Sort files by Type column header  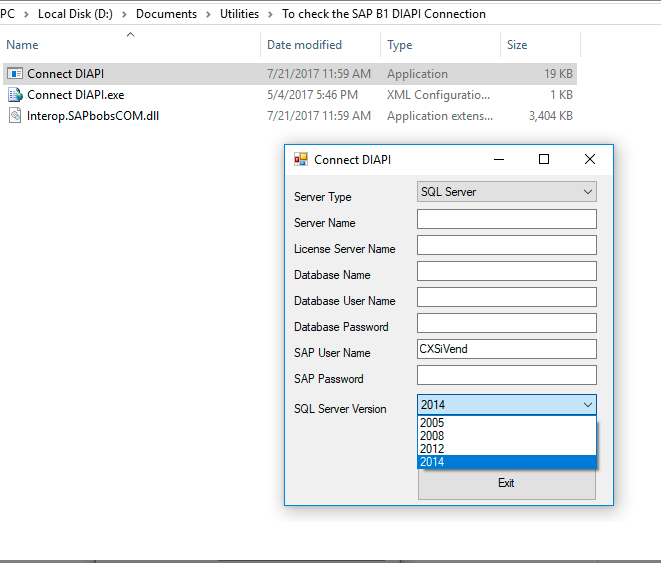400,45
